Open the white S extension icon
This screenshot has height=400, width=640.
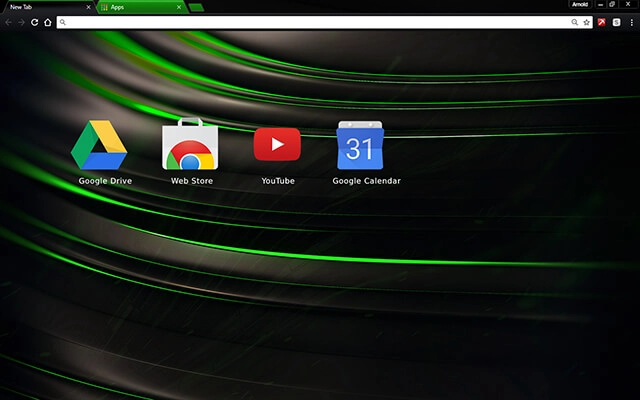click(616, 22)
